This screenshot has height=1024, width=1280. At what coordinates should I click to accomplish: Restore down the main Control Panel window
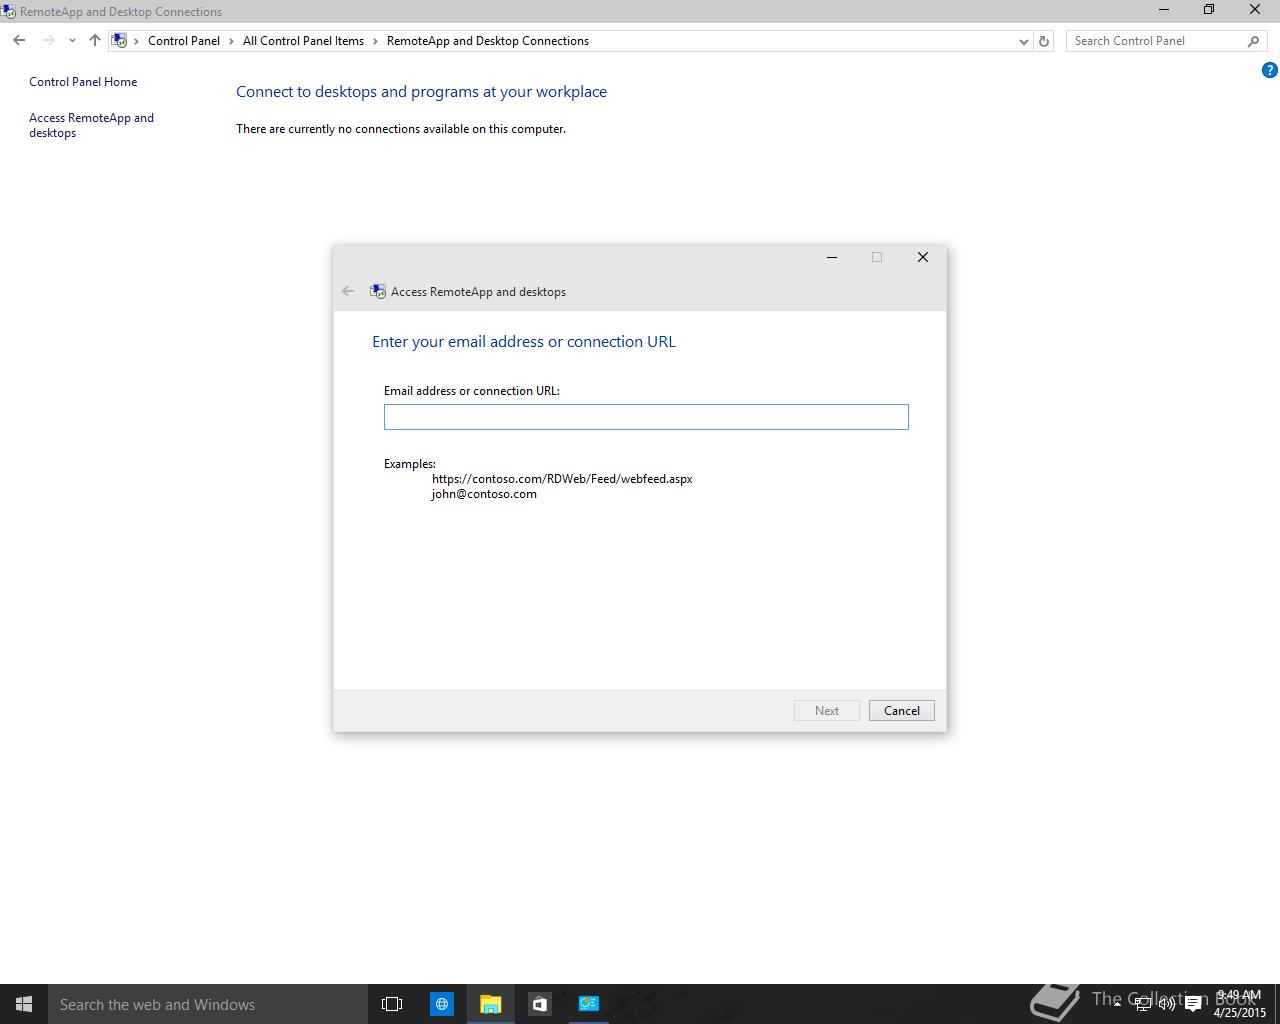point(1209,10)
